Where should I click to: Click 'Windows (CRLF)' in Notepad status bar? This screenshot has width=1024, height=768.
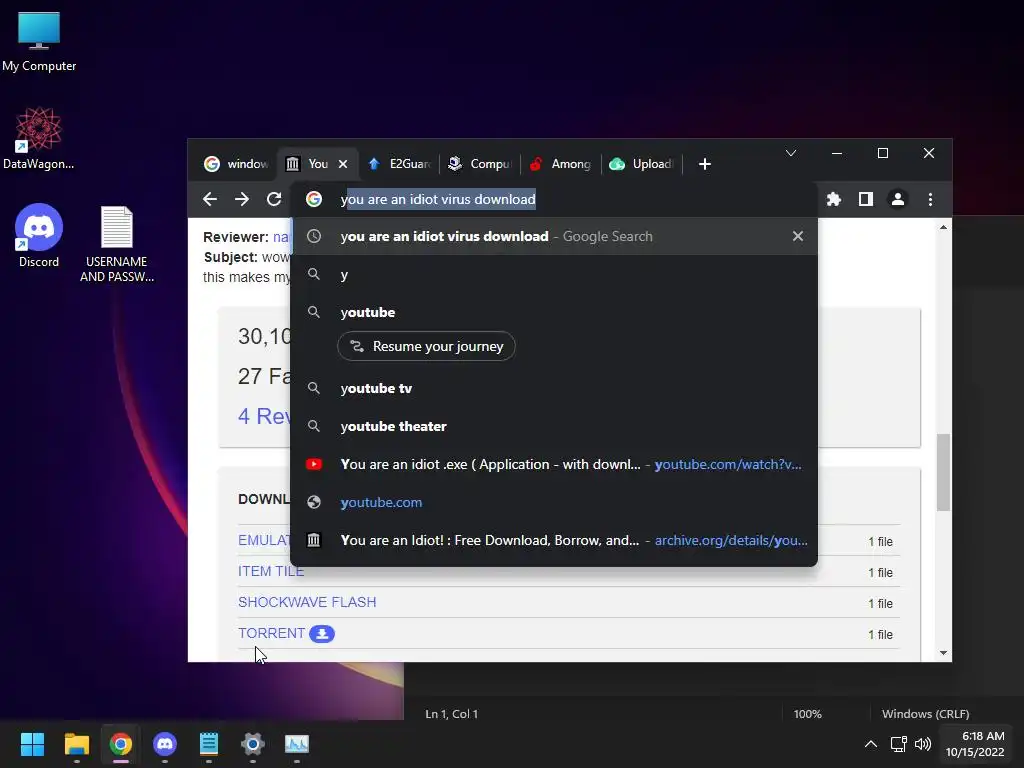(x=925, y=714)
